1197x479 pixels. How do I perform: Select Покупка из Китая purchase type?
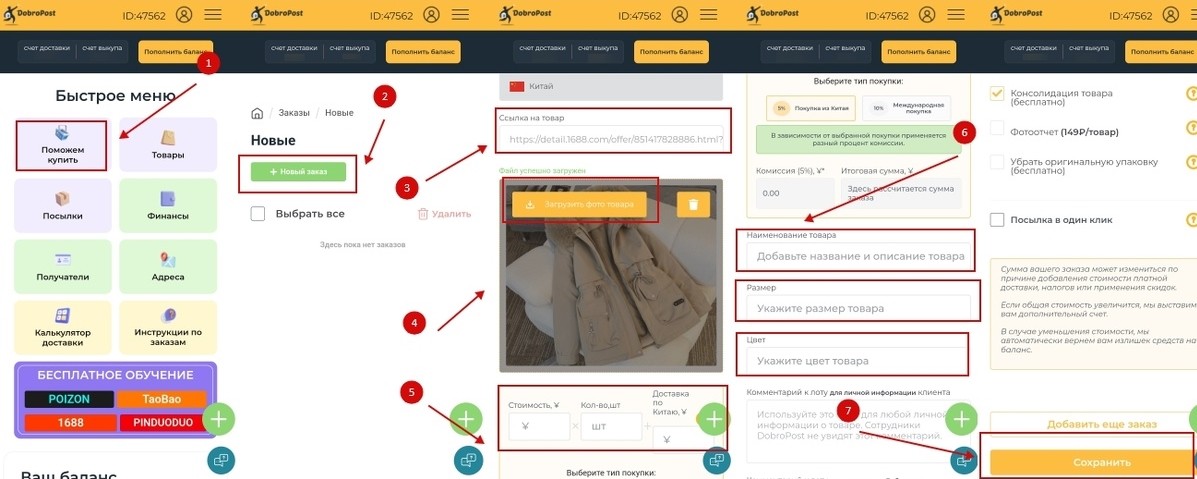tap(811, 108)
